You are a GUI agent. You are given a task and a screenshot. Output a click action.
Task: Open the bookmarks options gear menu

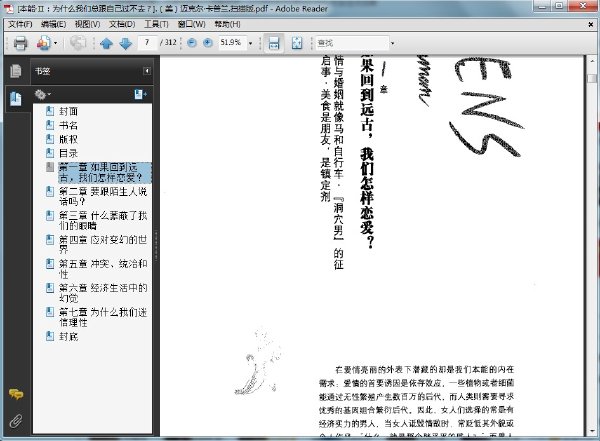[x=42, y=94]
